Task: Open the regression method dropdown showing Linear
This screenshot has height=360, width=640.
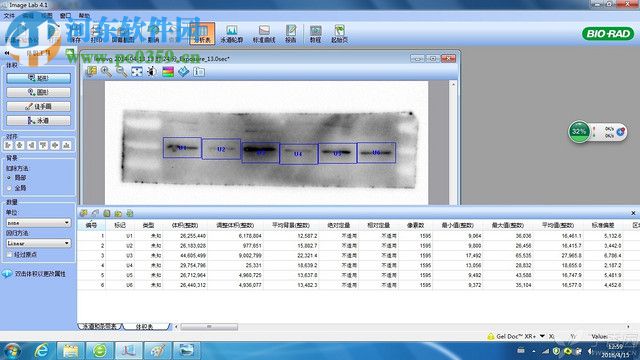Action: (38, 243)
